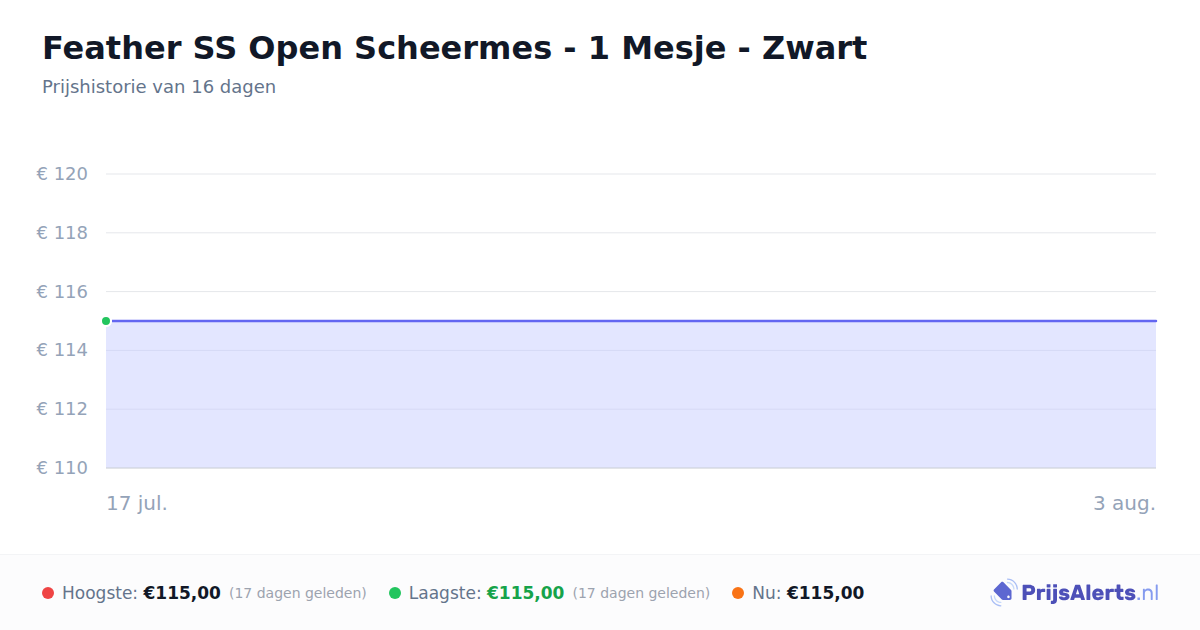
Task: Click the green Laagste €115,00 price value
Action: coord(525,593)
